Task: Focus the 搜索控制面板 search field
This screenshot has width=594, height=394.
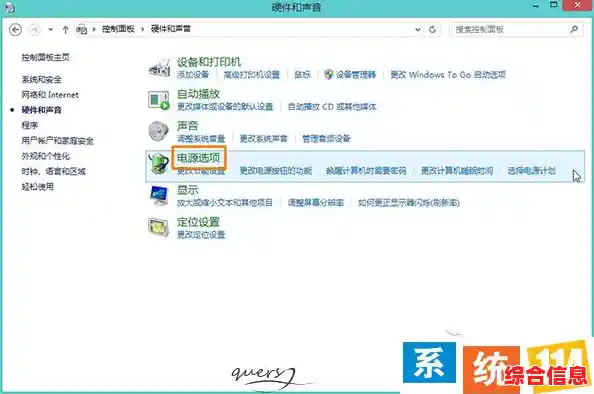Action: (516, 30)
